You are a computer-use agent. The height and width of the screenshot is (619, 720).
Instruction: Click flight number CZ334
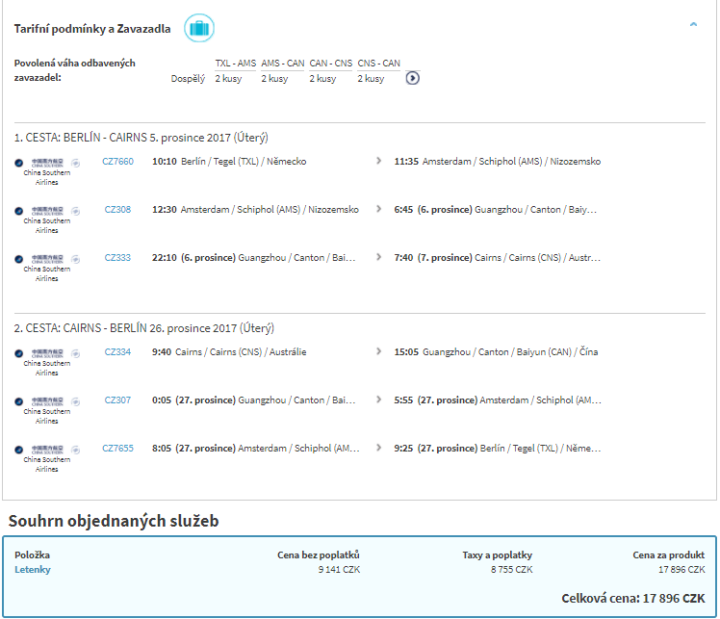117,352
